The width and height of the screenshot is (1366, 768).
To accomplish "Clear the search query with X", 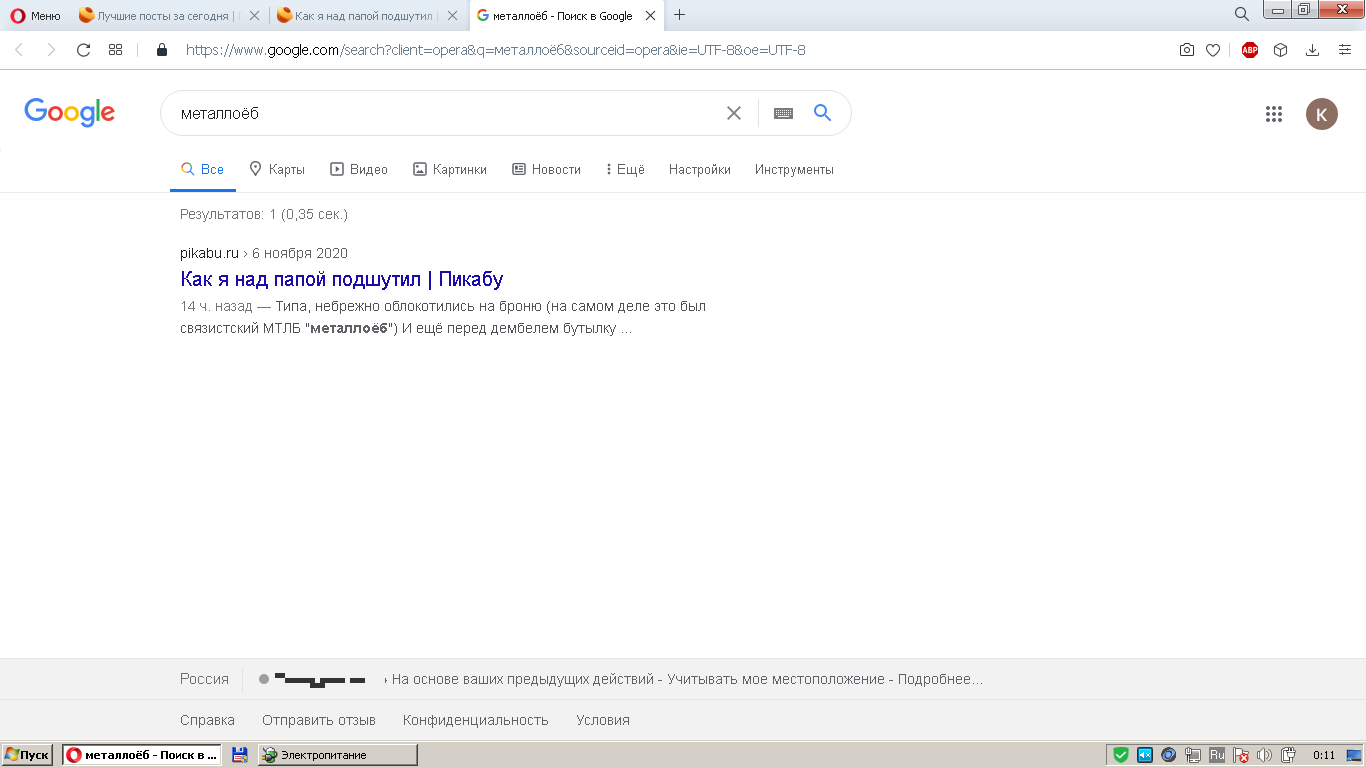I will pyautogui.click(x=734, y=114).
